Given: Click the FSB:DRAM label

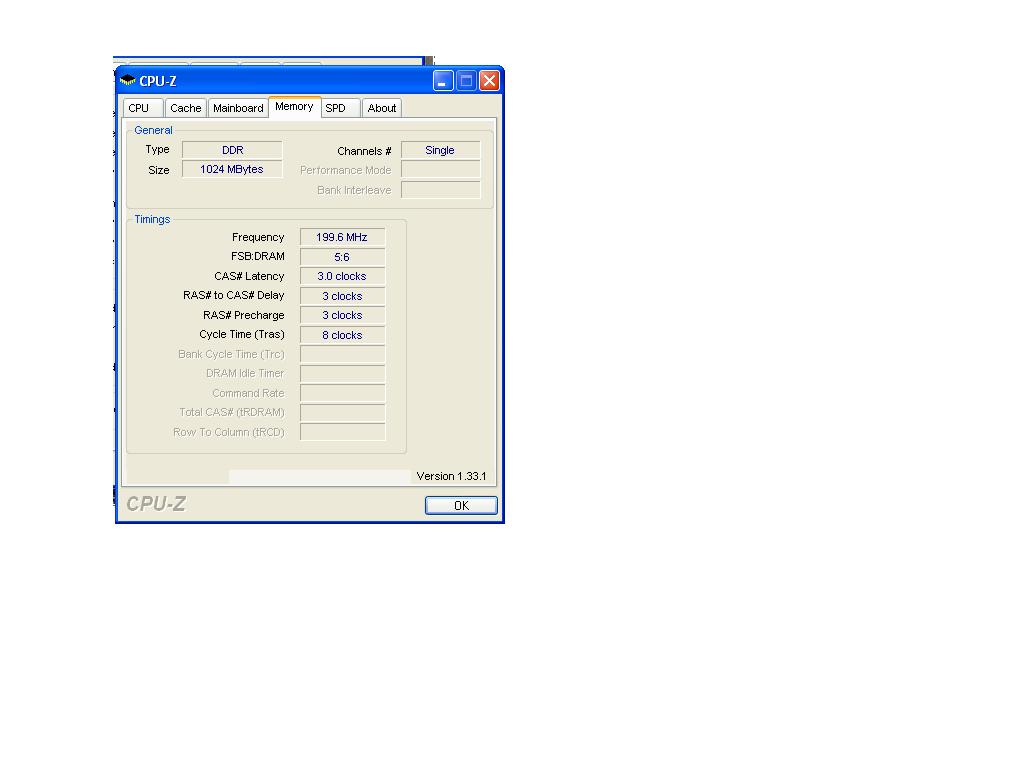Looking at the screenshot, I should [257, 257].
